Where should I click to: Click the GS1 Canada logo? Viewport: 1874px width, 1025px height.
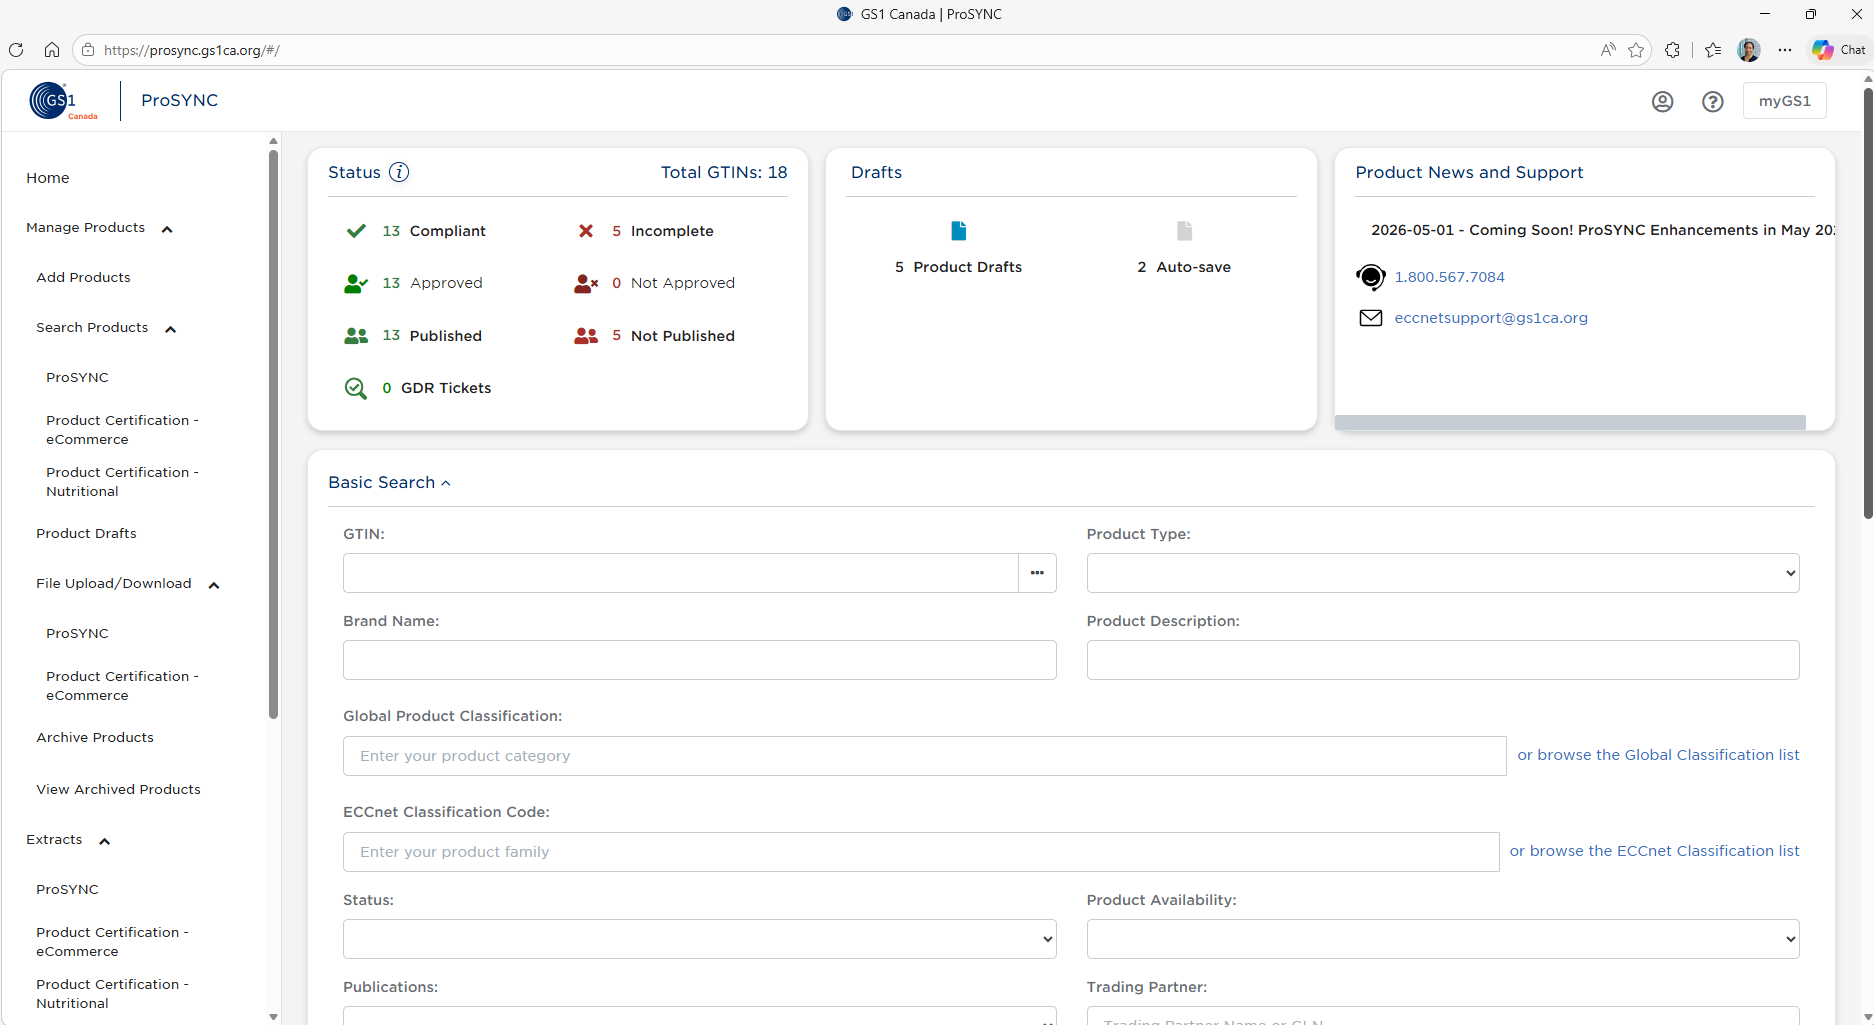tap(64, 101)
